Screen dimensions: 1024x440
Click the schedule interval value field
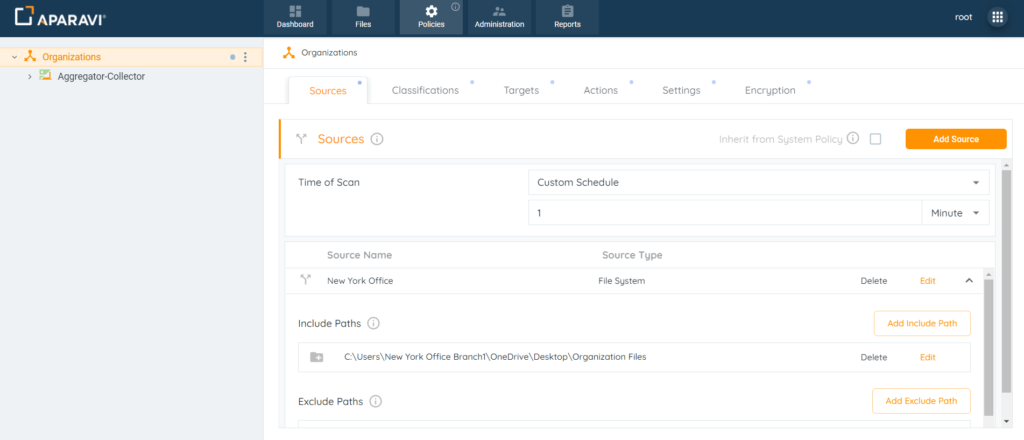click(725, 213)
